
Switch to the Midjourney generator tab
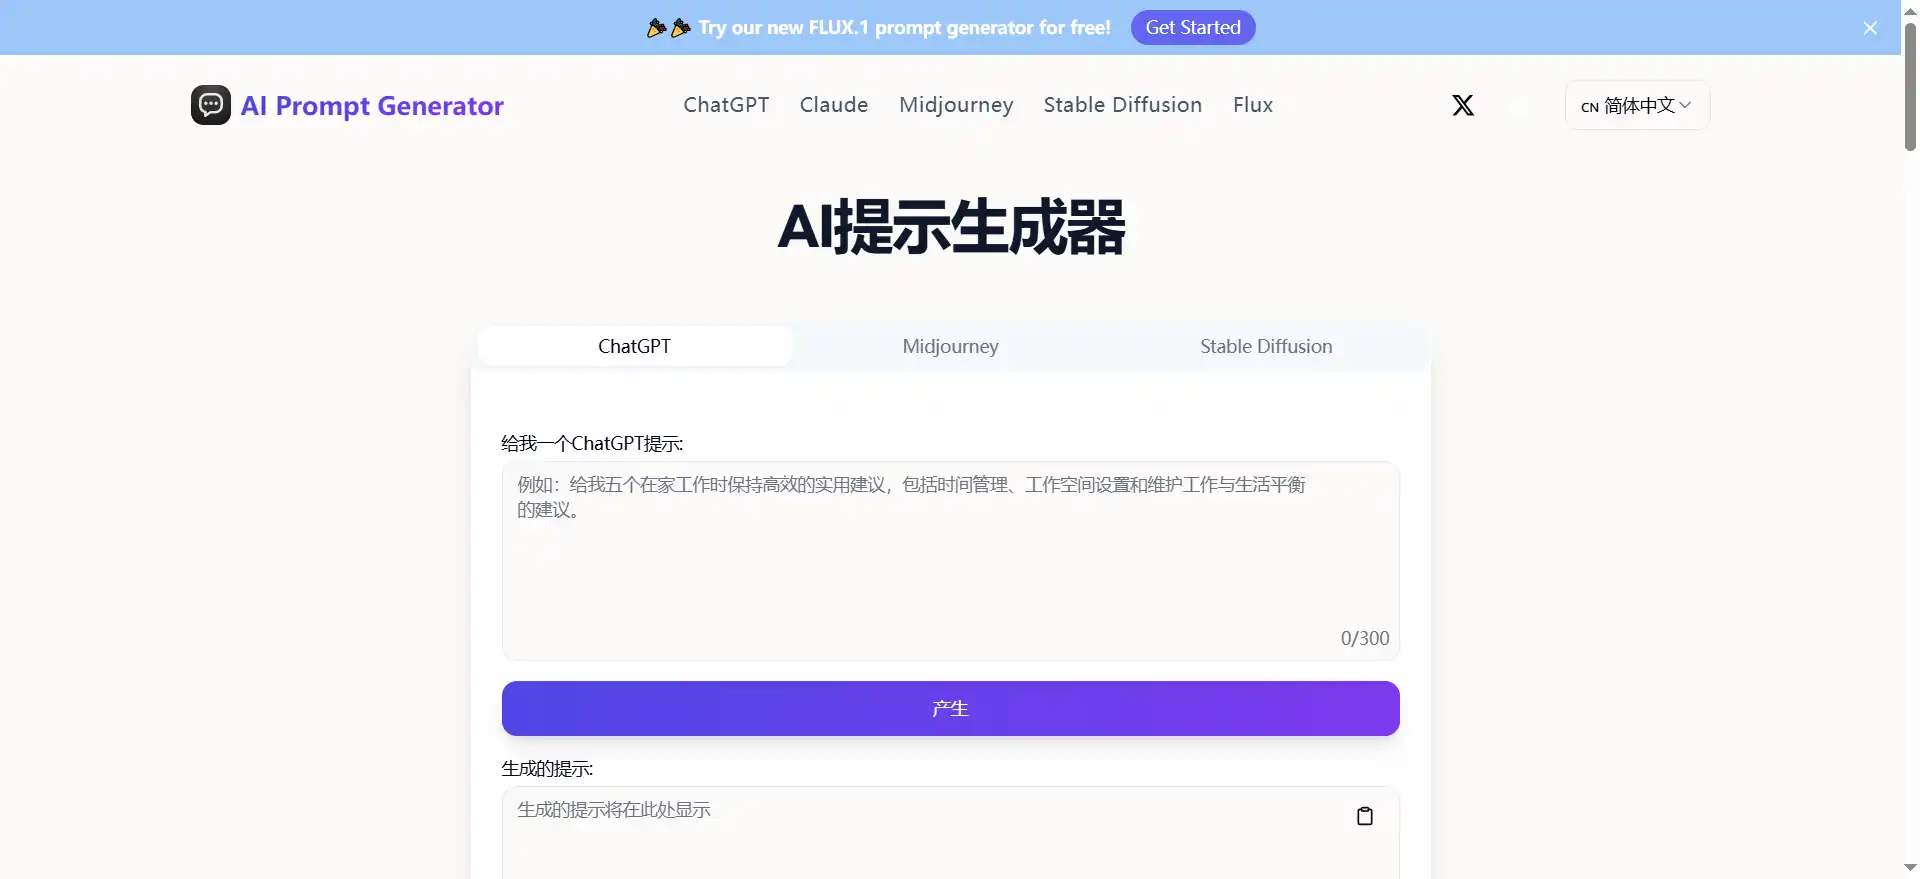[951, 346]
